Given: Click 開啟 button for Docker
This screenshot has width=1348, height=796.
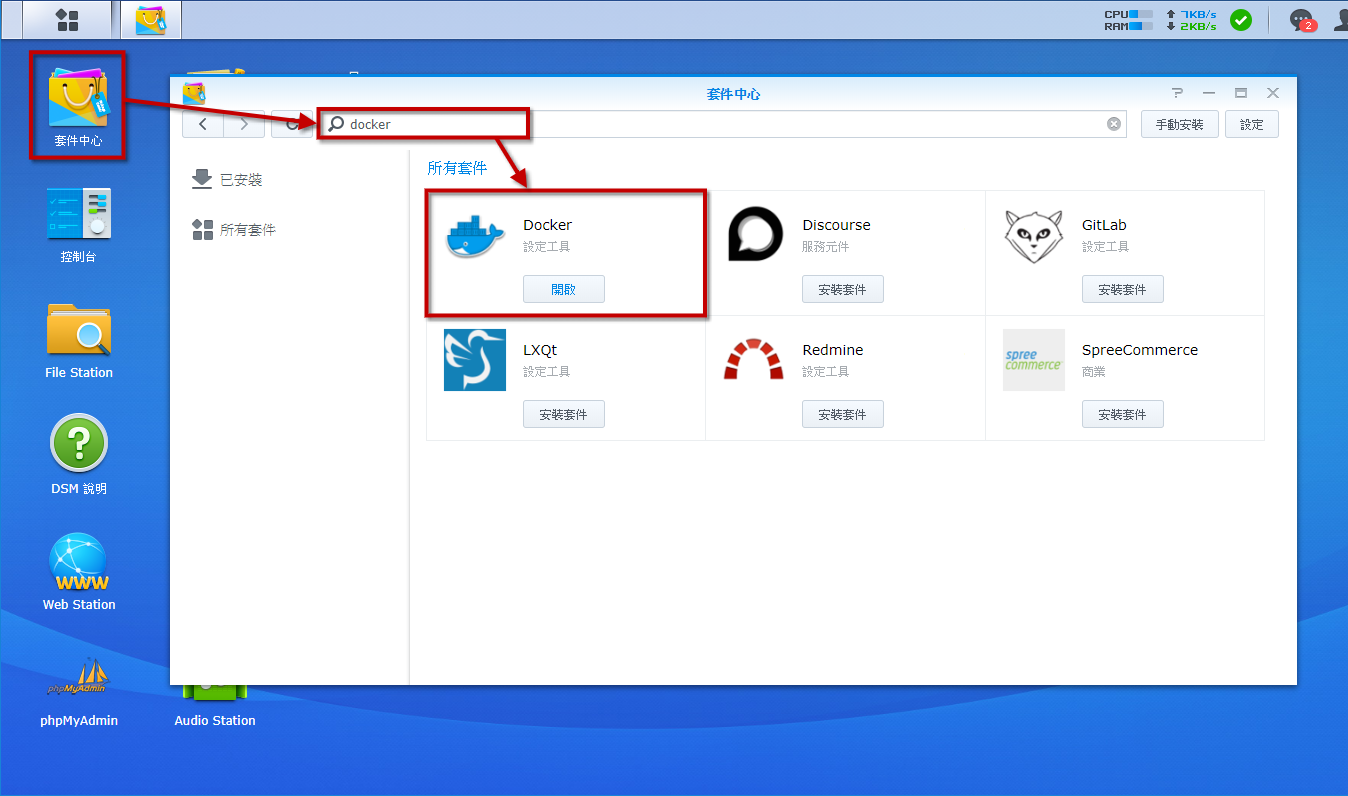Looking at the screenshot, I should click(564, 289).
